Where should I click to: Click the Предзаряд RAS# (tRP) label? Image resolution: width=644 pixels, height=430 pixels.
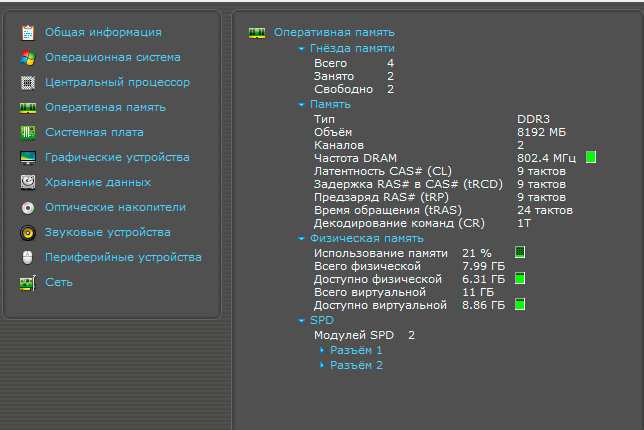pos(382,198)
